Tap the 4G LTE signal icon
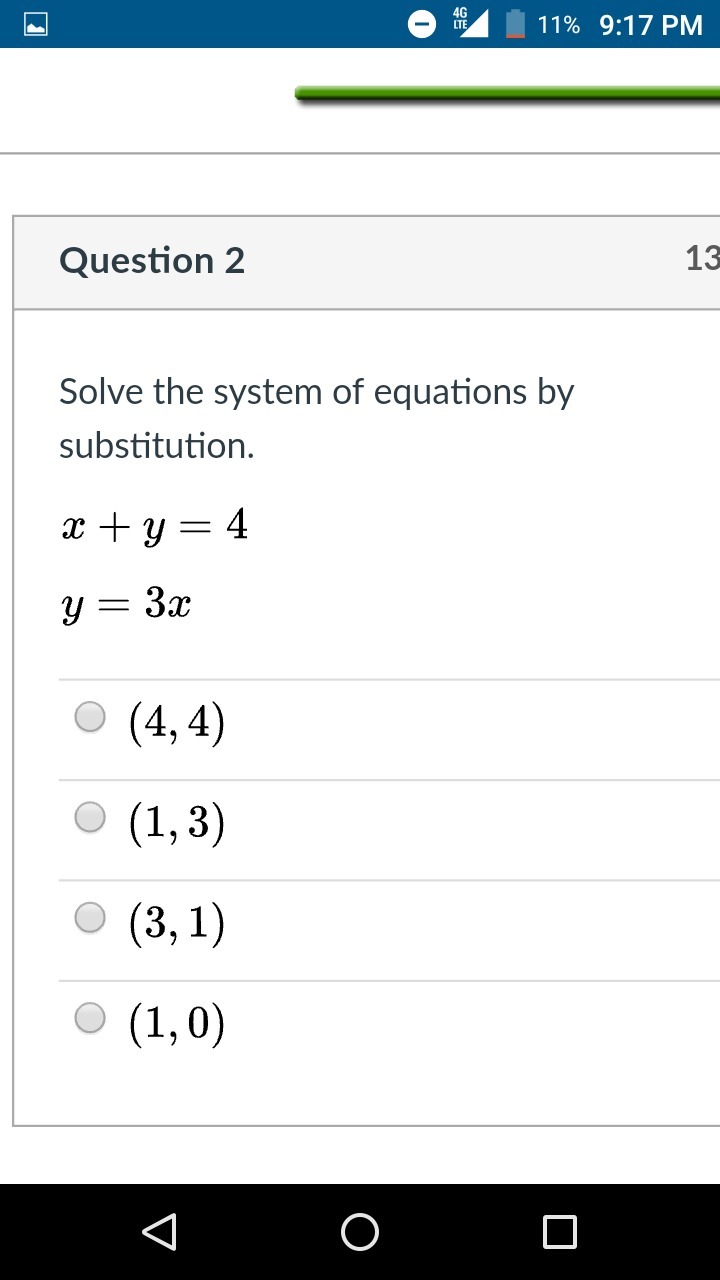The width and height of the screenshot is (720, 1280). [x=470, y=22]
